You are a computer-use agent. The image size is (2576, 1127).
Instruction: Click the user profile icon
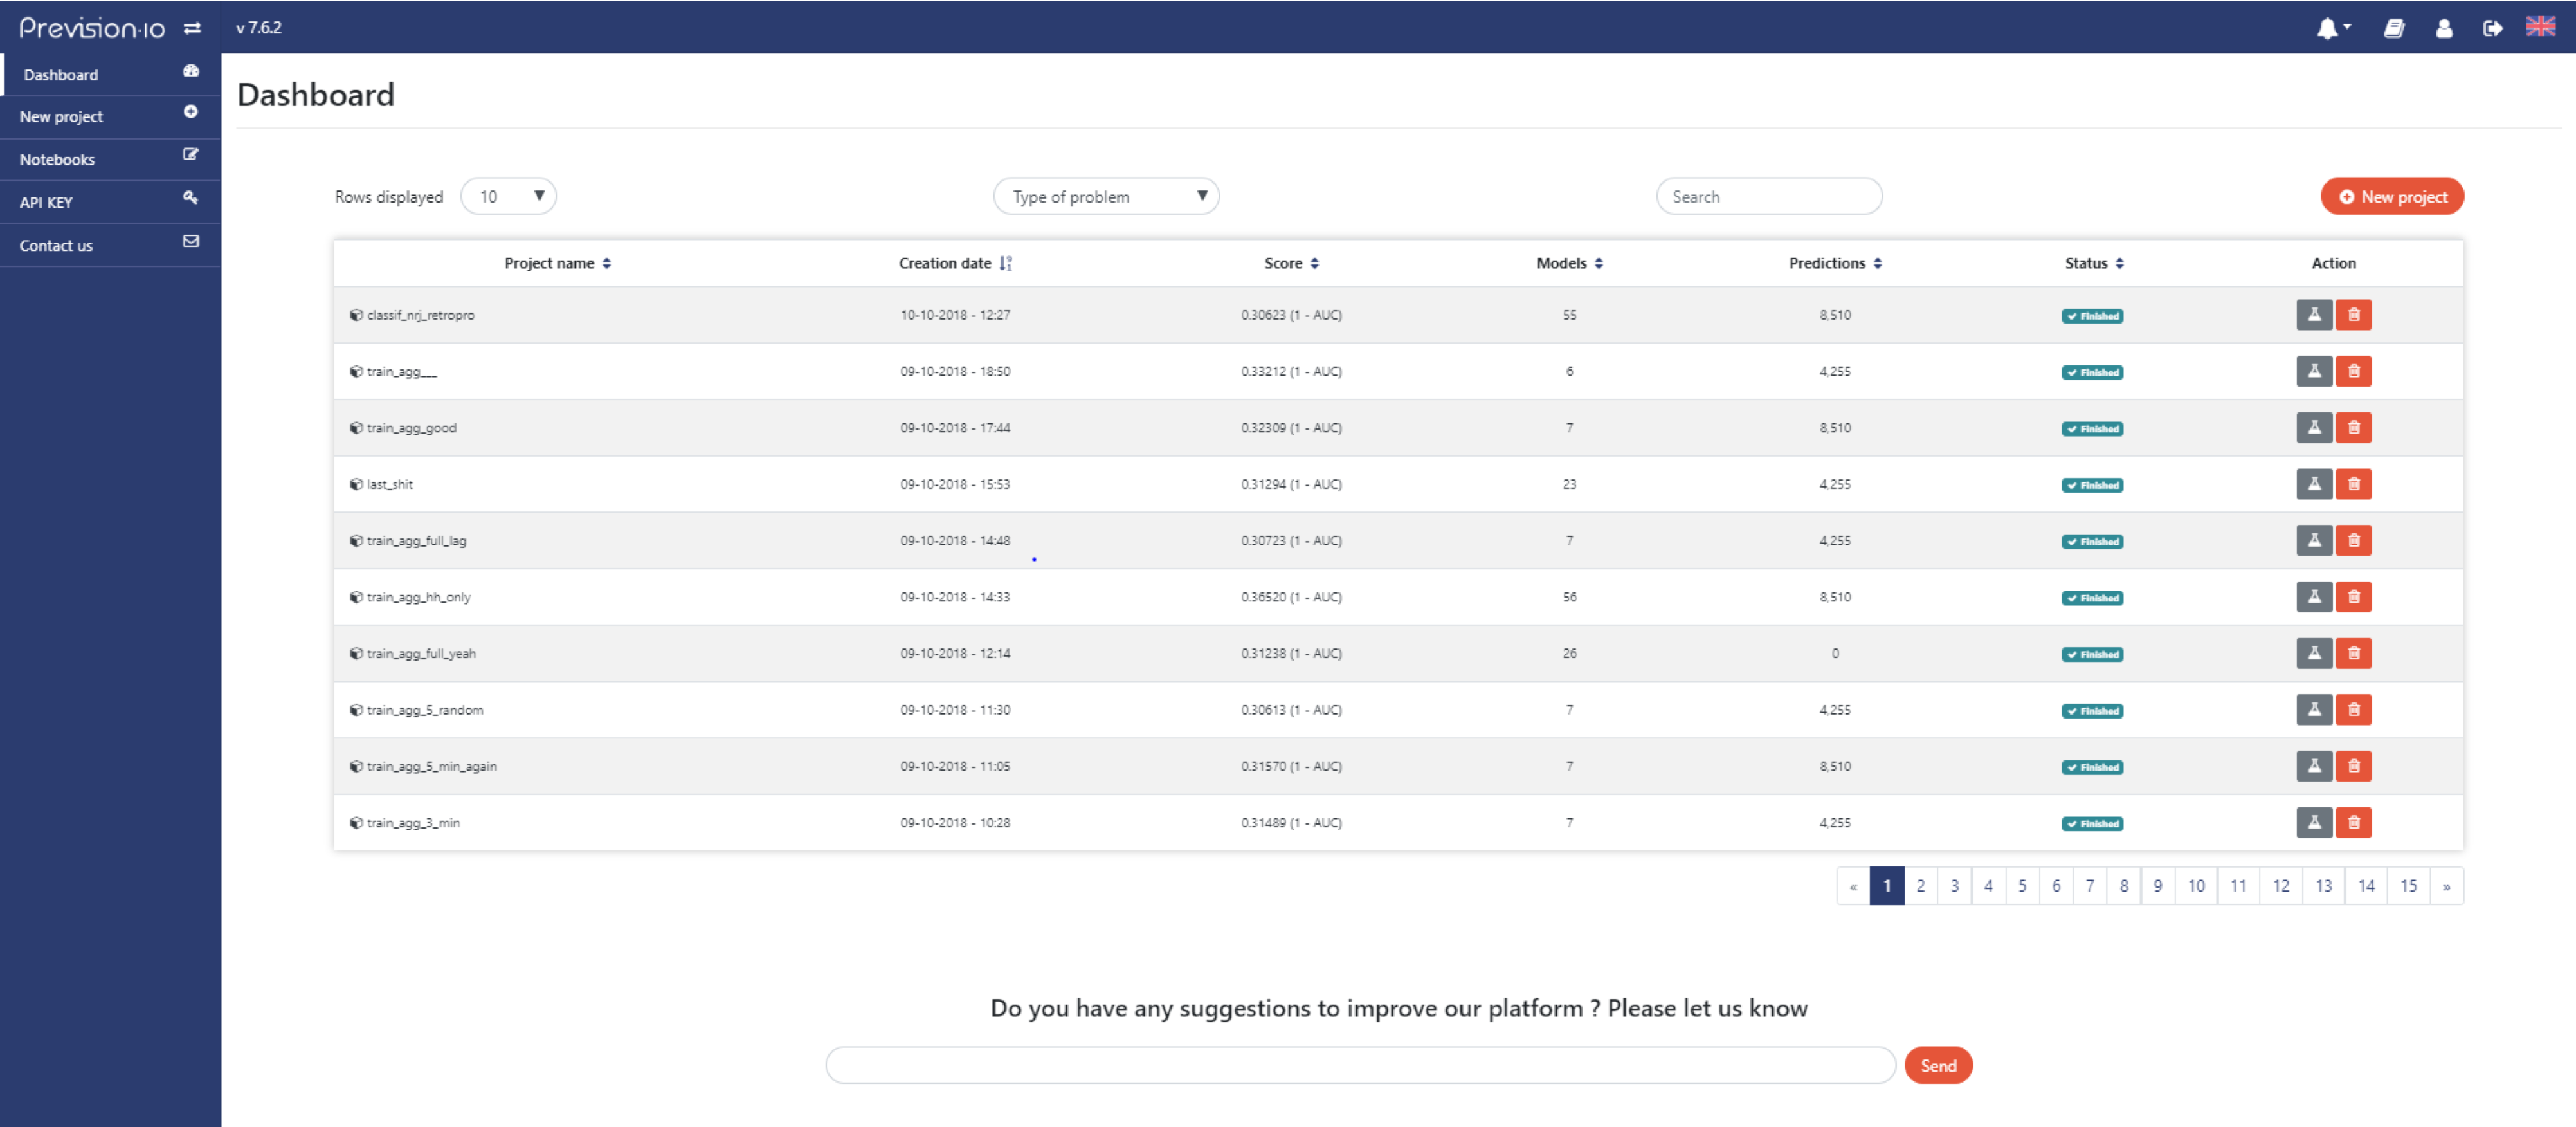click(x=2444, y=28)
